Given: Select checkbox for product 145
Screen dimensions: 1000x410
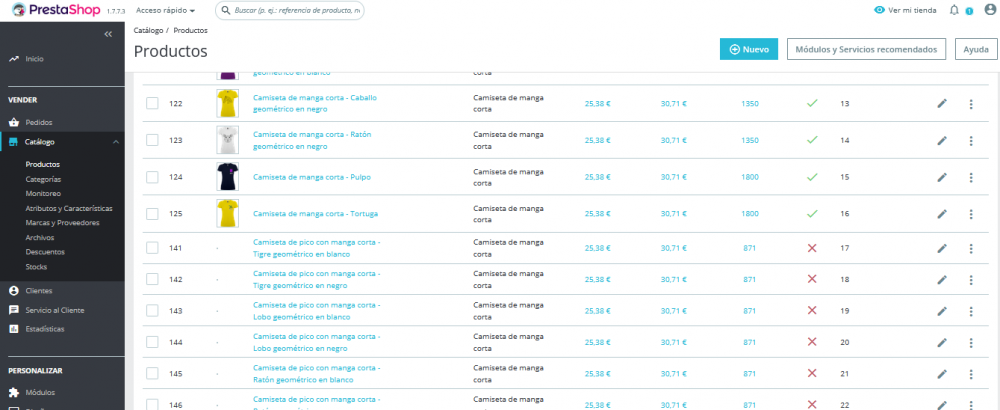Looking at the screenshot, I should tap(152, 374).
